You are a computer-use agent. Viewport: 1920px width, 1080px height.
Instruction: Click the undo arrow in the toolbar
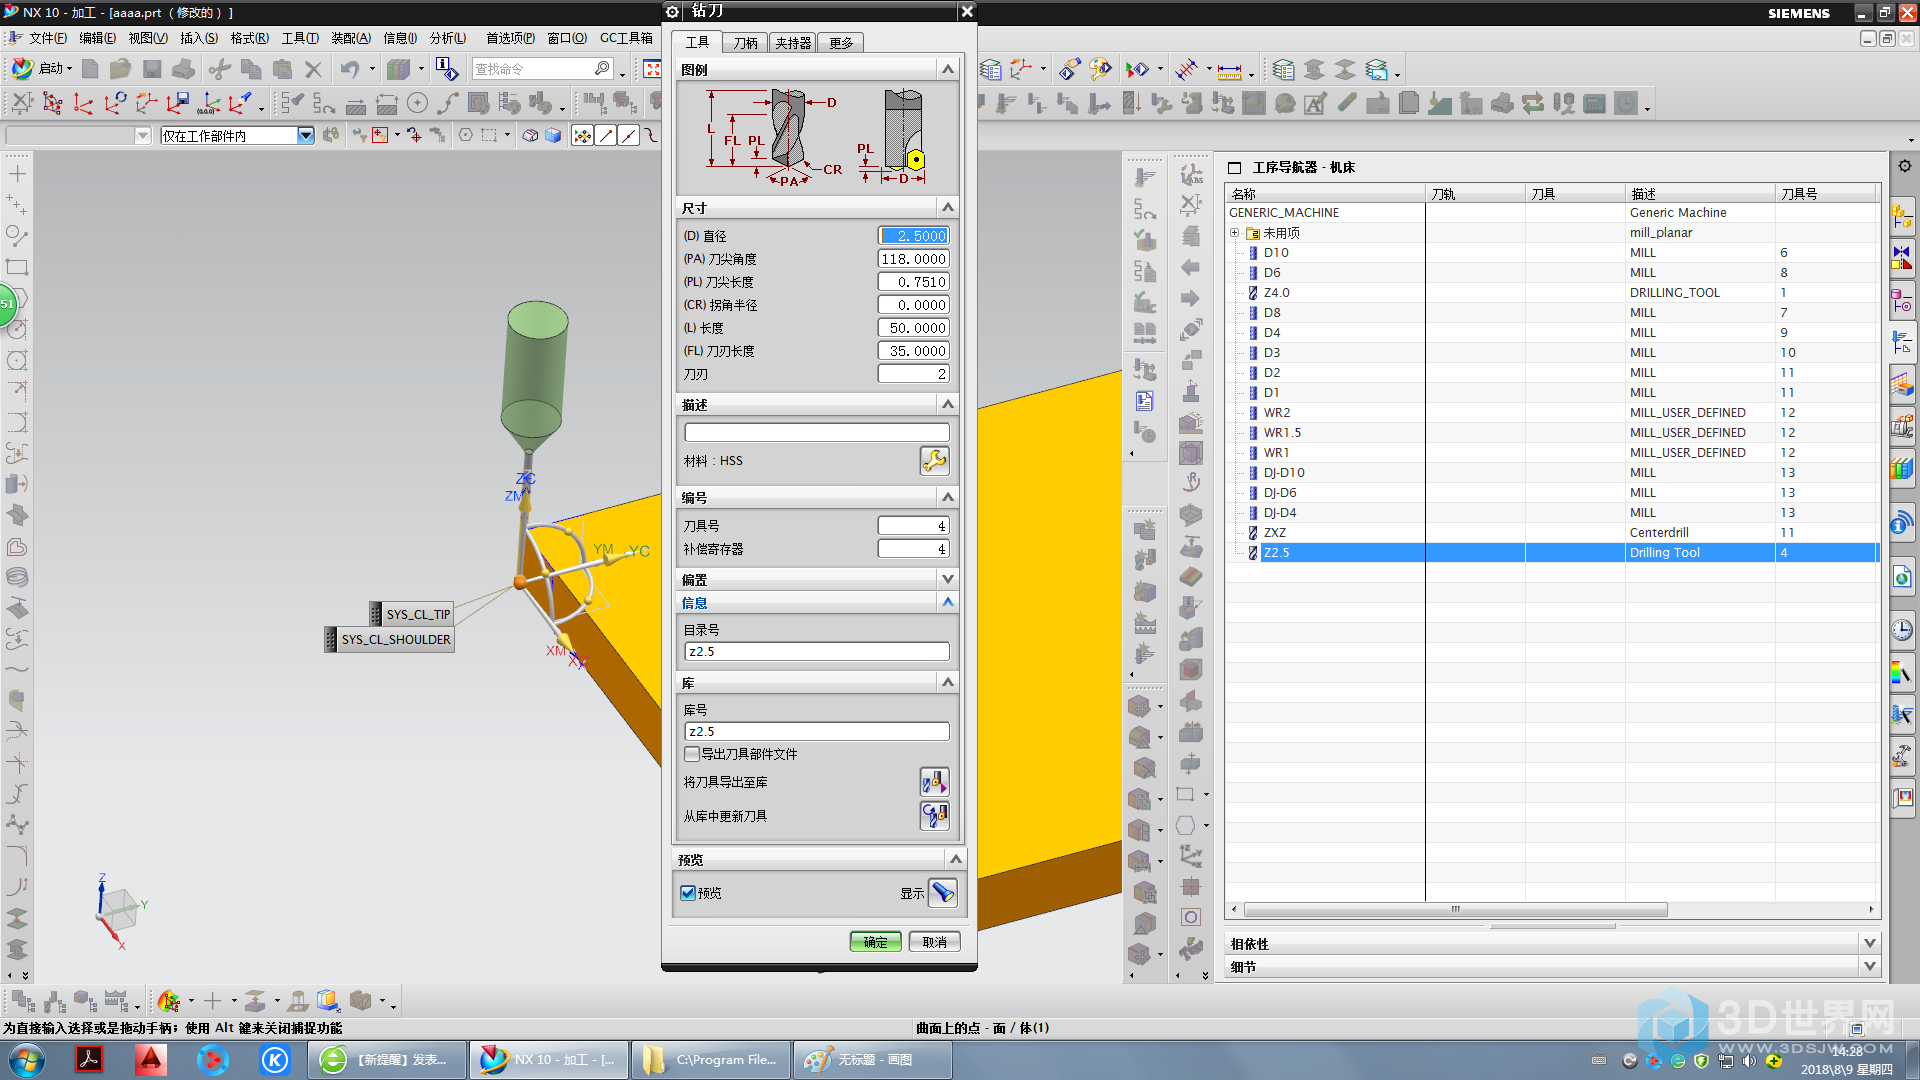click(349, 69)
